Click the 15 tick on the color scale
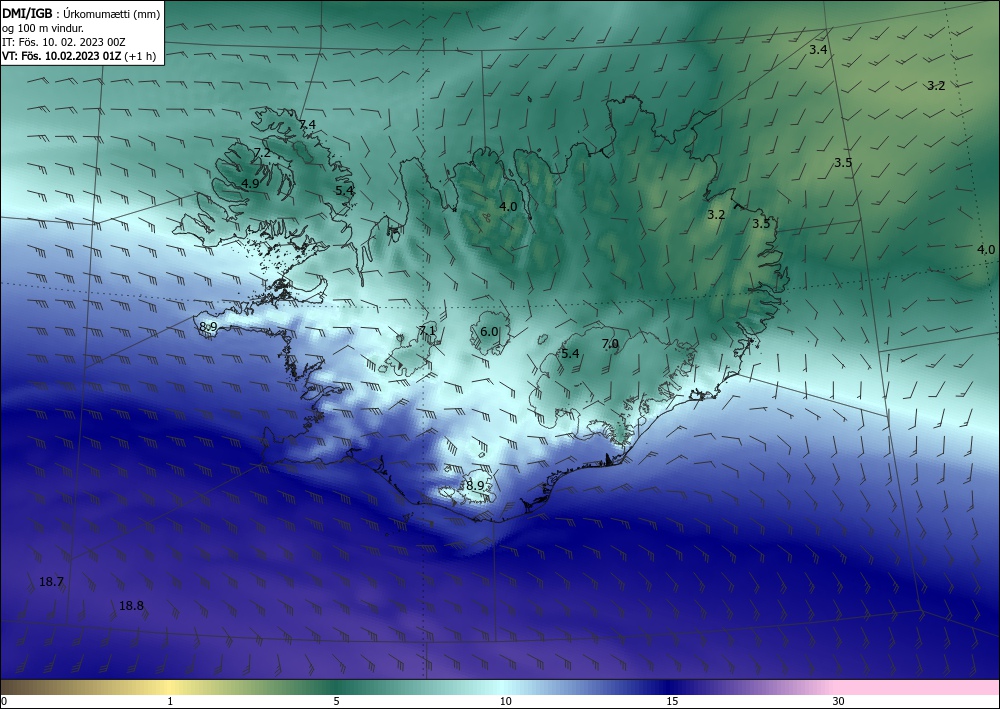The width and height of the screenshot is (1000, 709). (672, 701)
